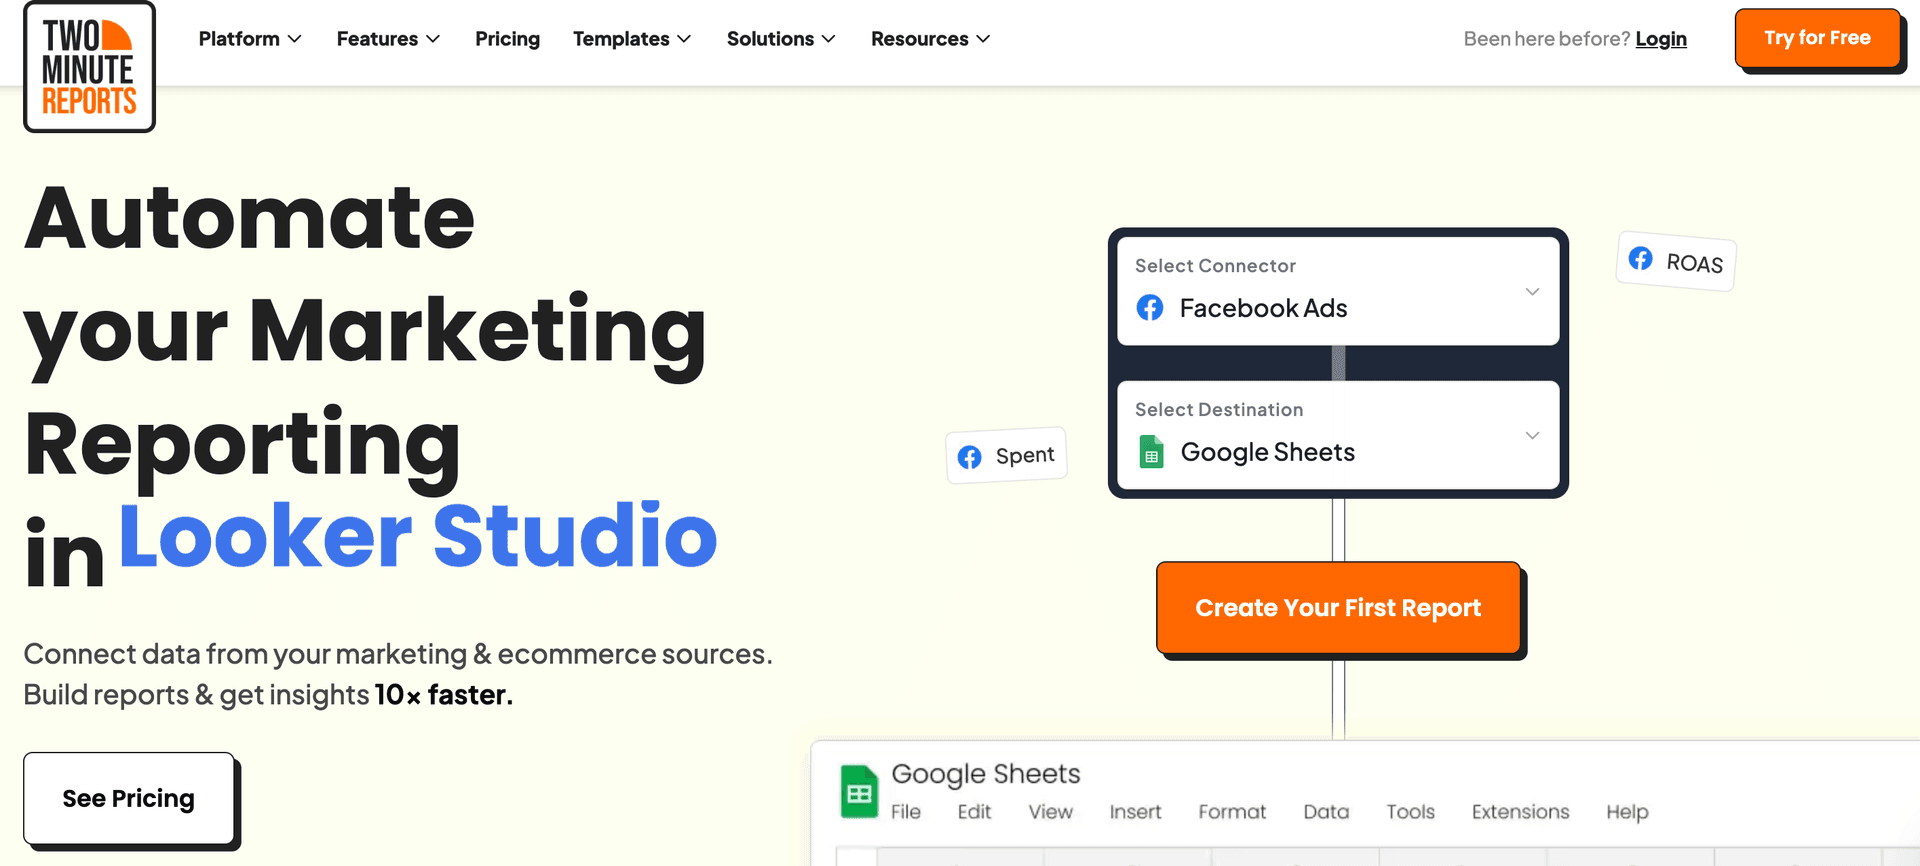Screen dimensions: 1920x866
Task: Click the See Pricing button
Action: tap(129, 798)
